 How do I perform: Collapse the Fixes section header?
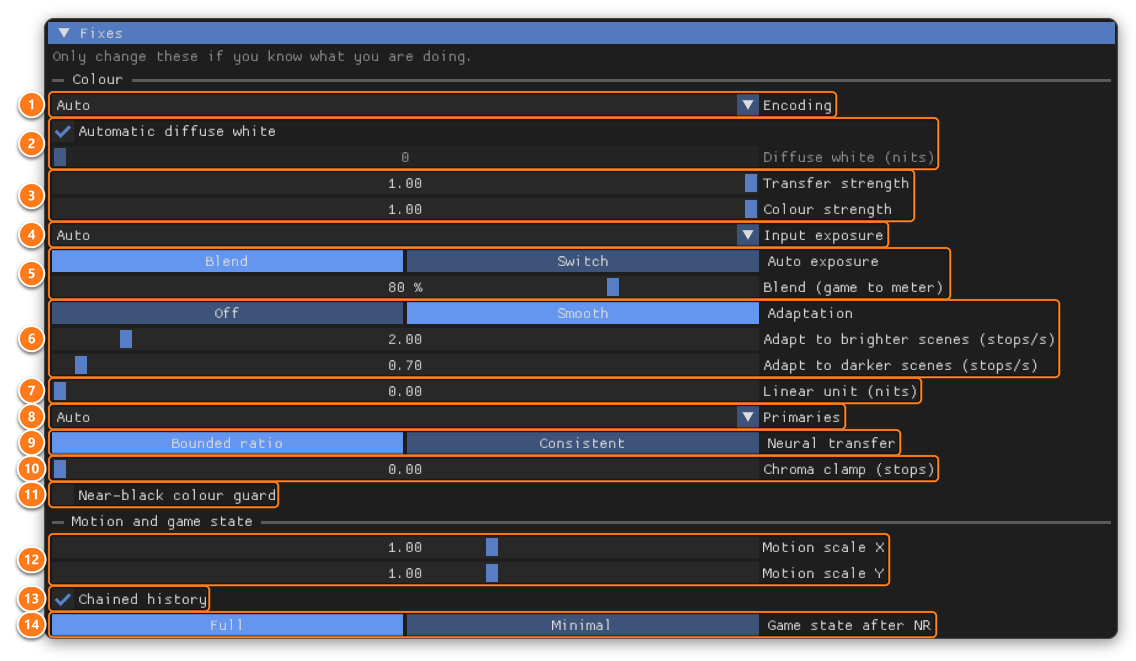click(581, 33)
